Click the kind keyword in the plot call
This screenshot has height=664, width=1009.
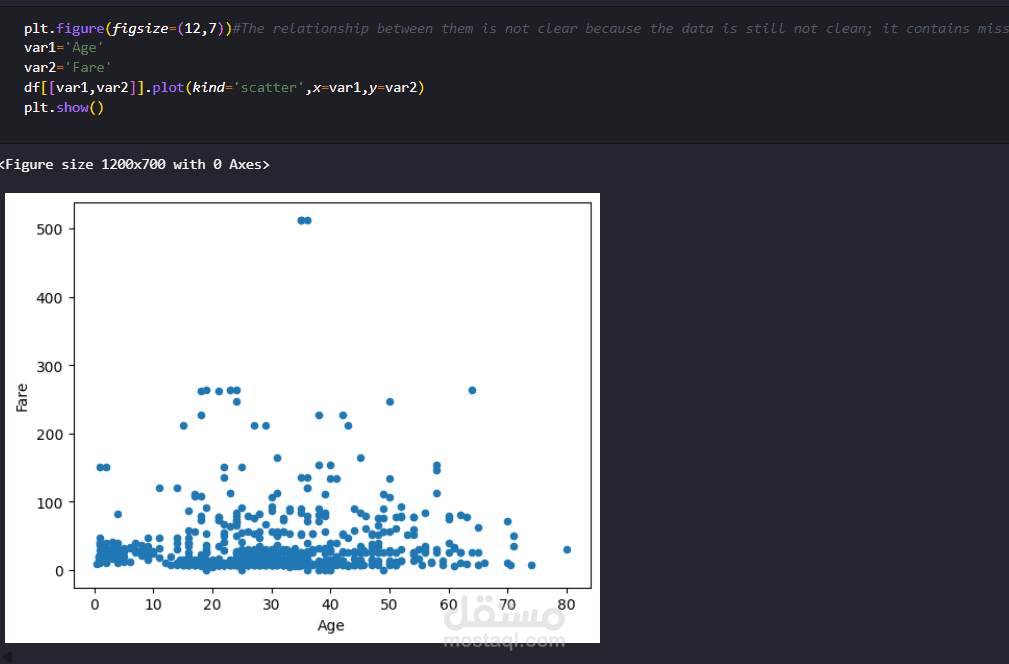coord(208,88)
